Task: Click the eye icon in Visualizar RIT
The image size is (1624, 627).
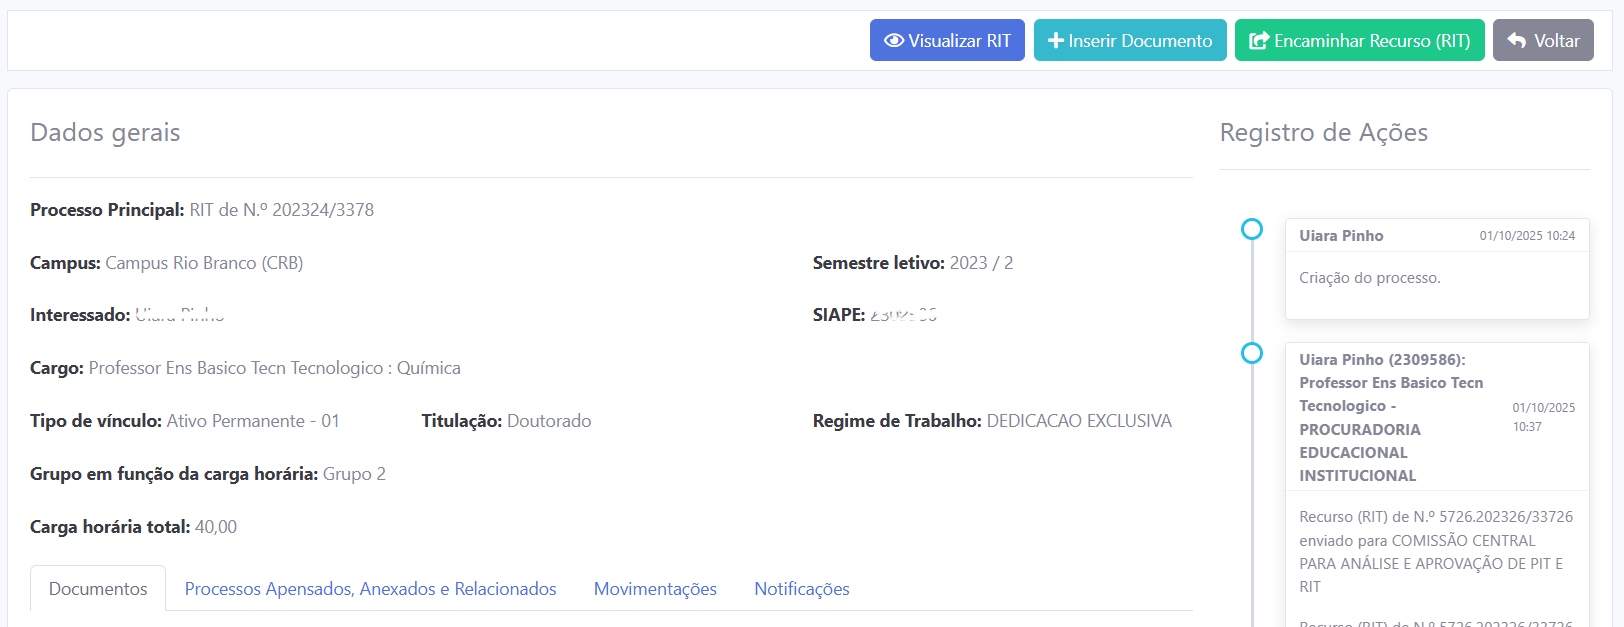Action: 893,41
